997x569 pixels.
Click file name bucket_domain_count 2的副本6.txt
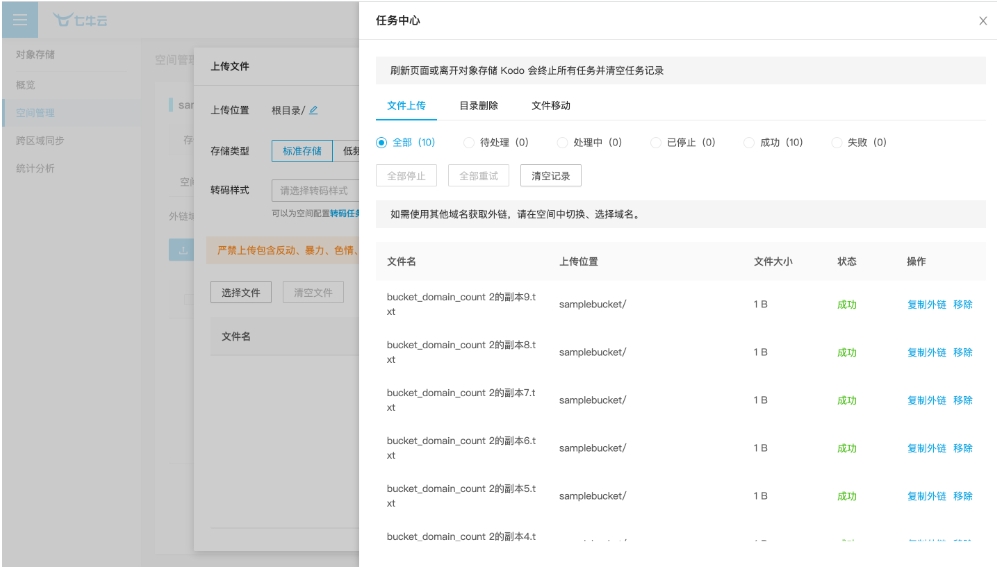coord(461,448)
